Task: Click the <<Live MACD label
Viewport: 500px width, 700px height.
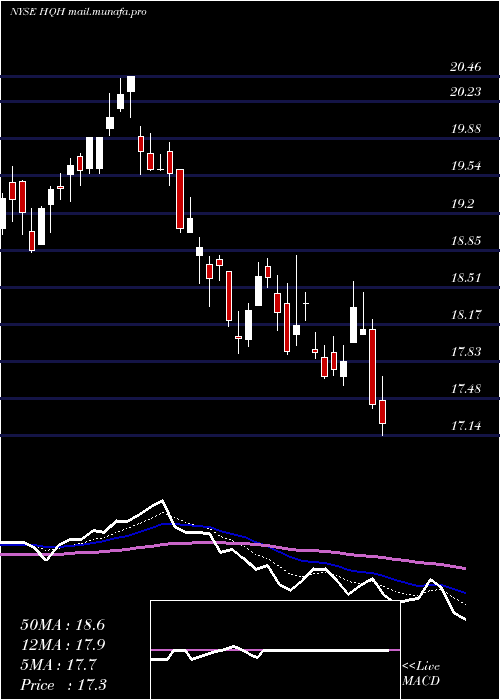Action: tap(421, 674)
